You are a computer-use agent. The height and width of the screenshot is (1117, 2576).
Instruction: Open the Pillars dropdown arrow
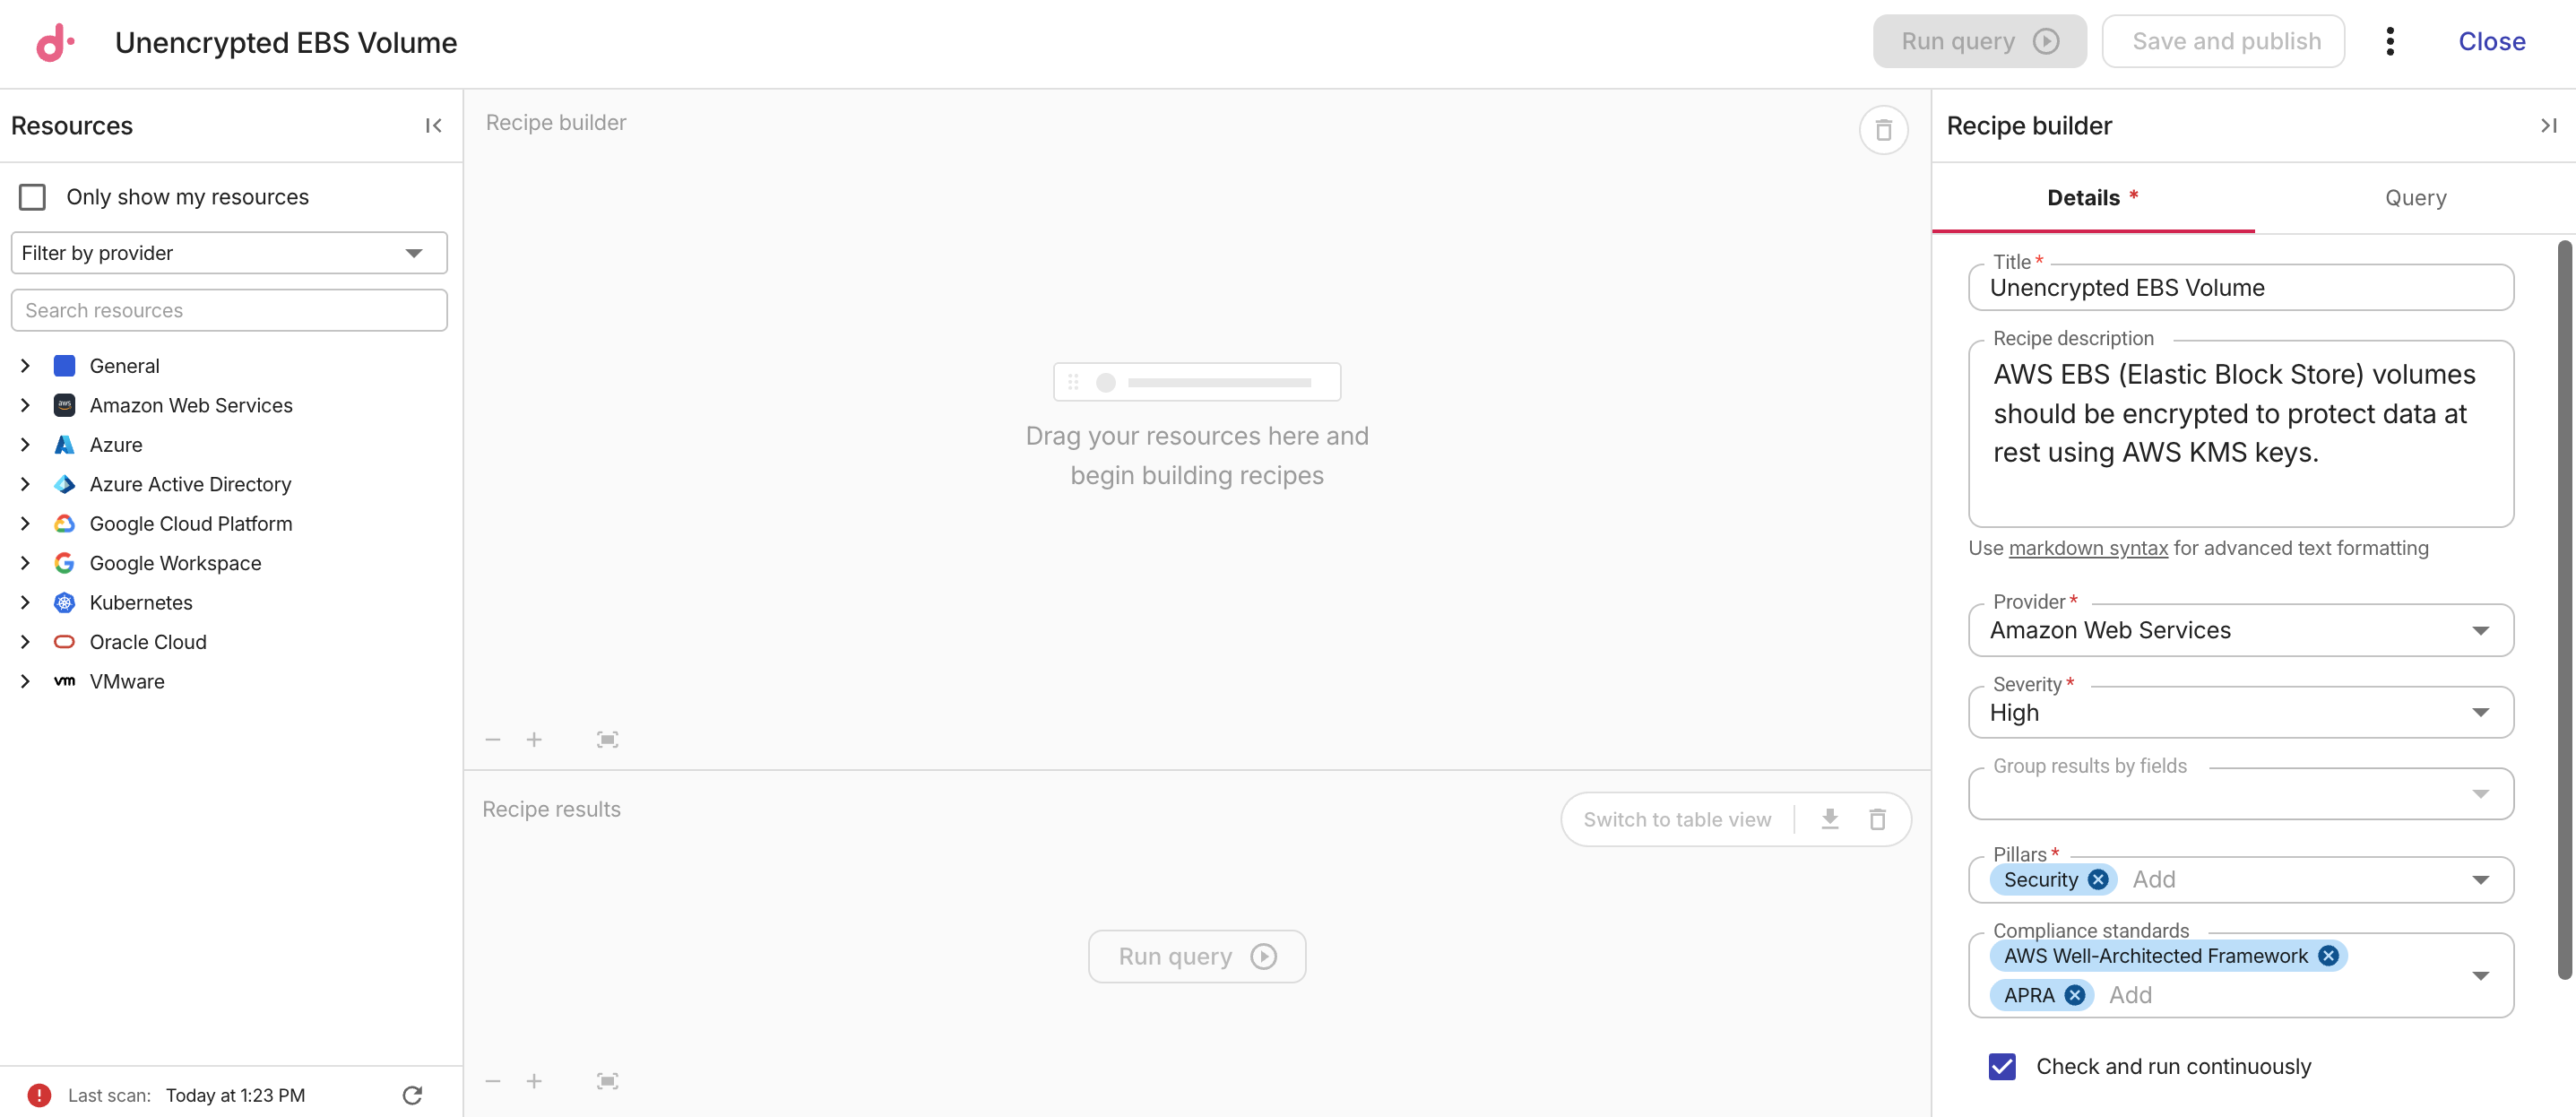click(x=2480, y=879)
